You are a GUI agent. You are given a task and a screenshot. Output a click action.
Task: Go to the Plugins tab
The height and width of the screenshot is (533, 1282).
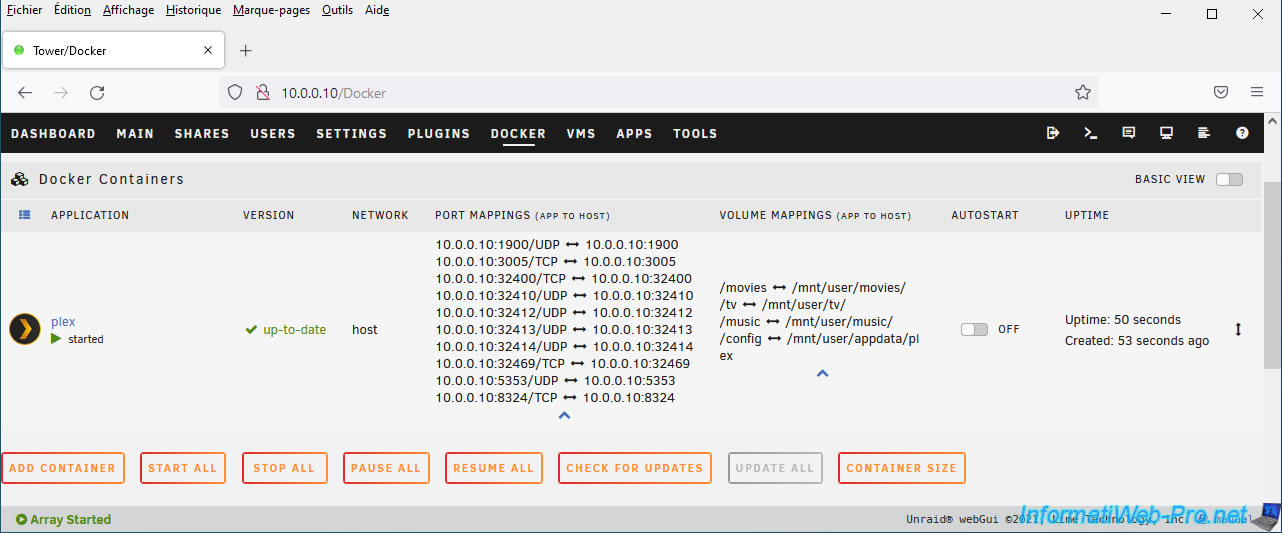438,134
